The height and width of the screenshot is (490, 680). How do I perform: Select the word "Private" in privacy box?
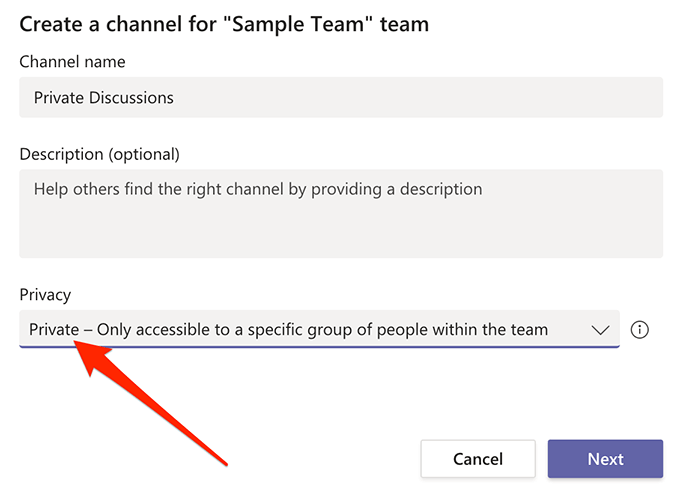click(54, 330)
